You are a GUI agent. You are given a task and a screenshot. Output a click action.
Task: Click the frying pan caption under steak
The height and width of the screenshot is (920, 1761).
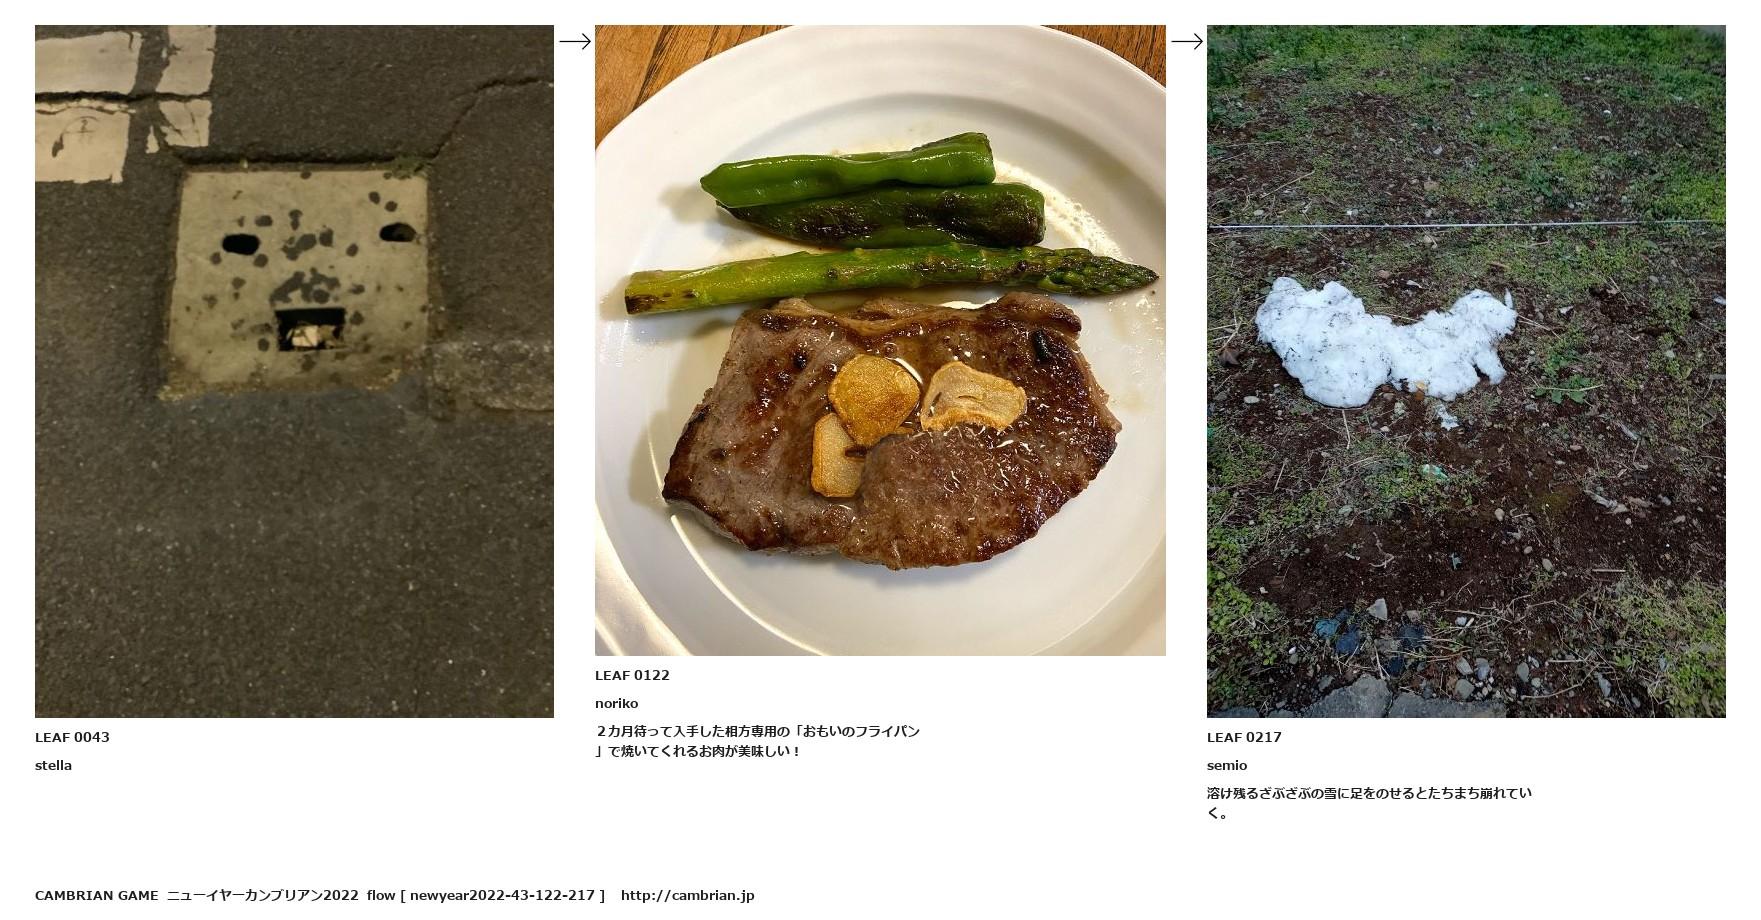pyautogui.click(x=757, y=741)
